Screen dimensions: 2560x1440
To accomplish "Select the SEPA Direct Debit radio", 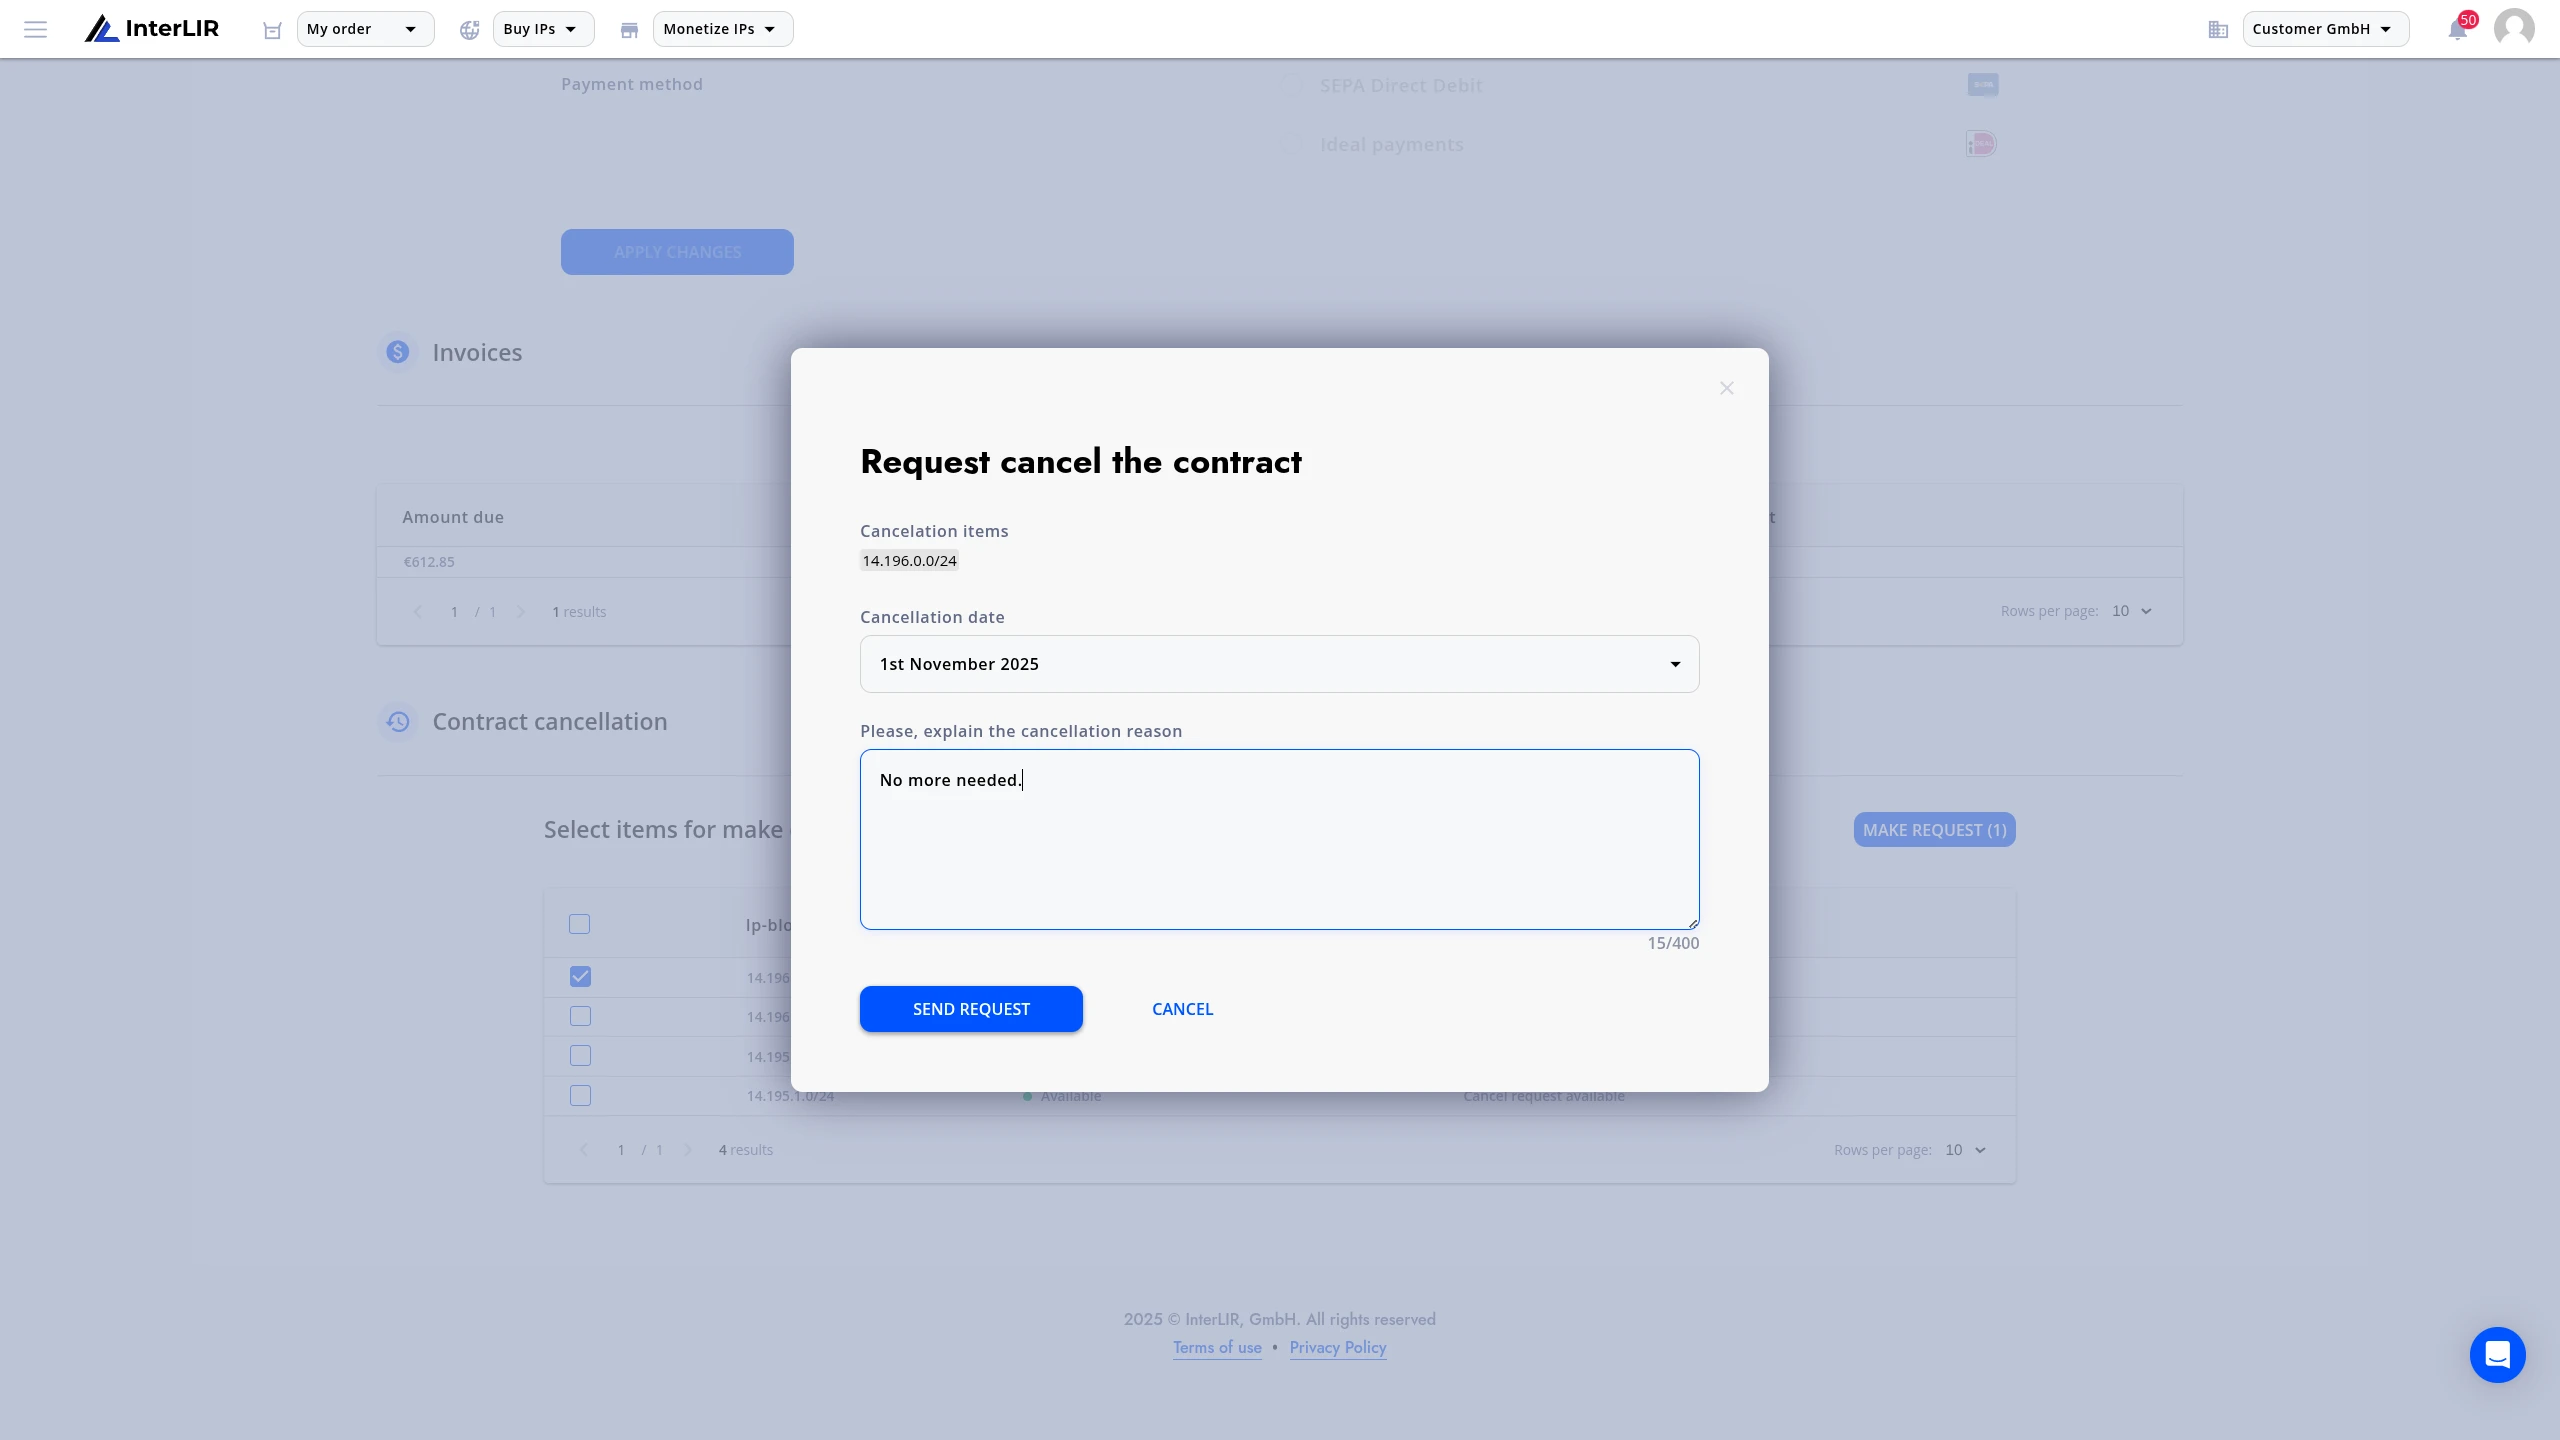I will (1292, 85).
